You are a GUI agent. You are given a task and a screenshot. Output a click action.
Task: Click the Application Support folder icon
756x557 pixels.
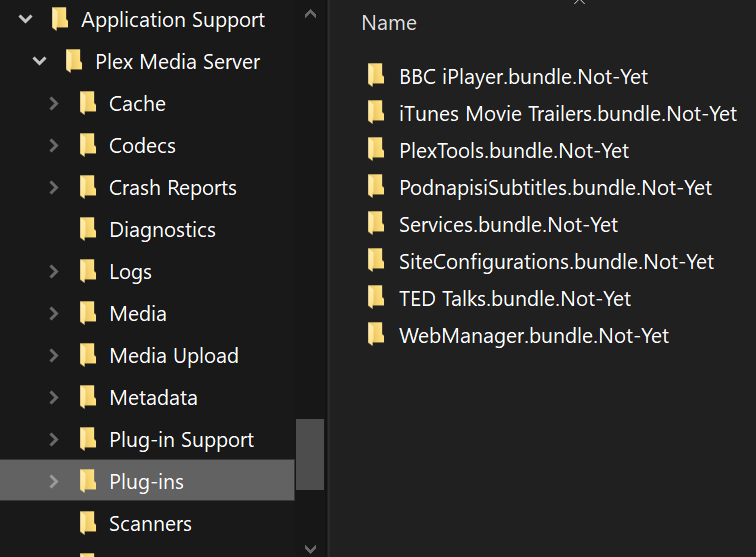tap(60, 19)
